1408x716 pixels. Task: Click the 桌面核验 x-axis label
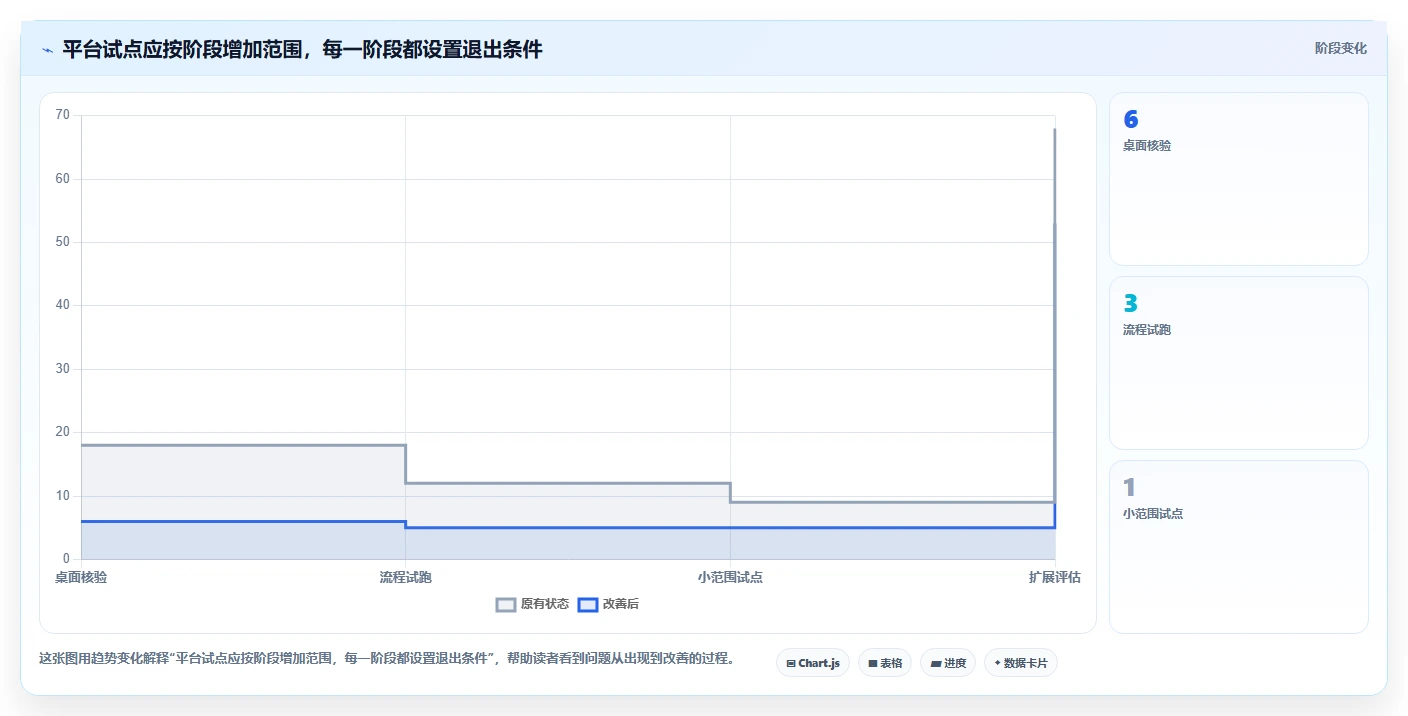tap(81, 577)
